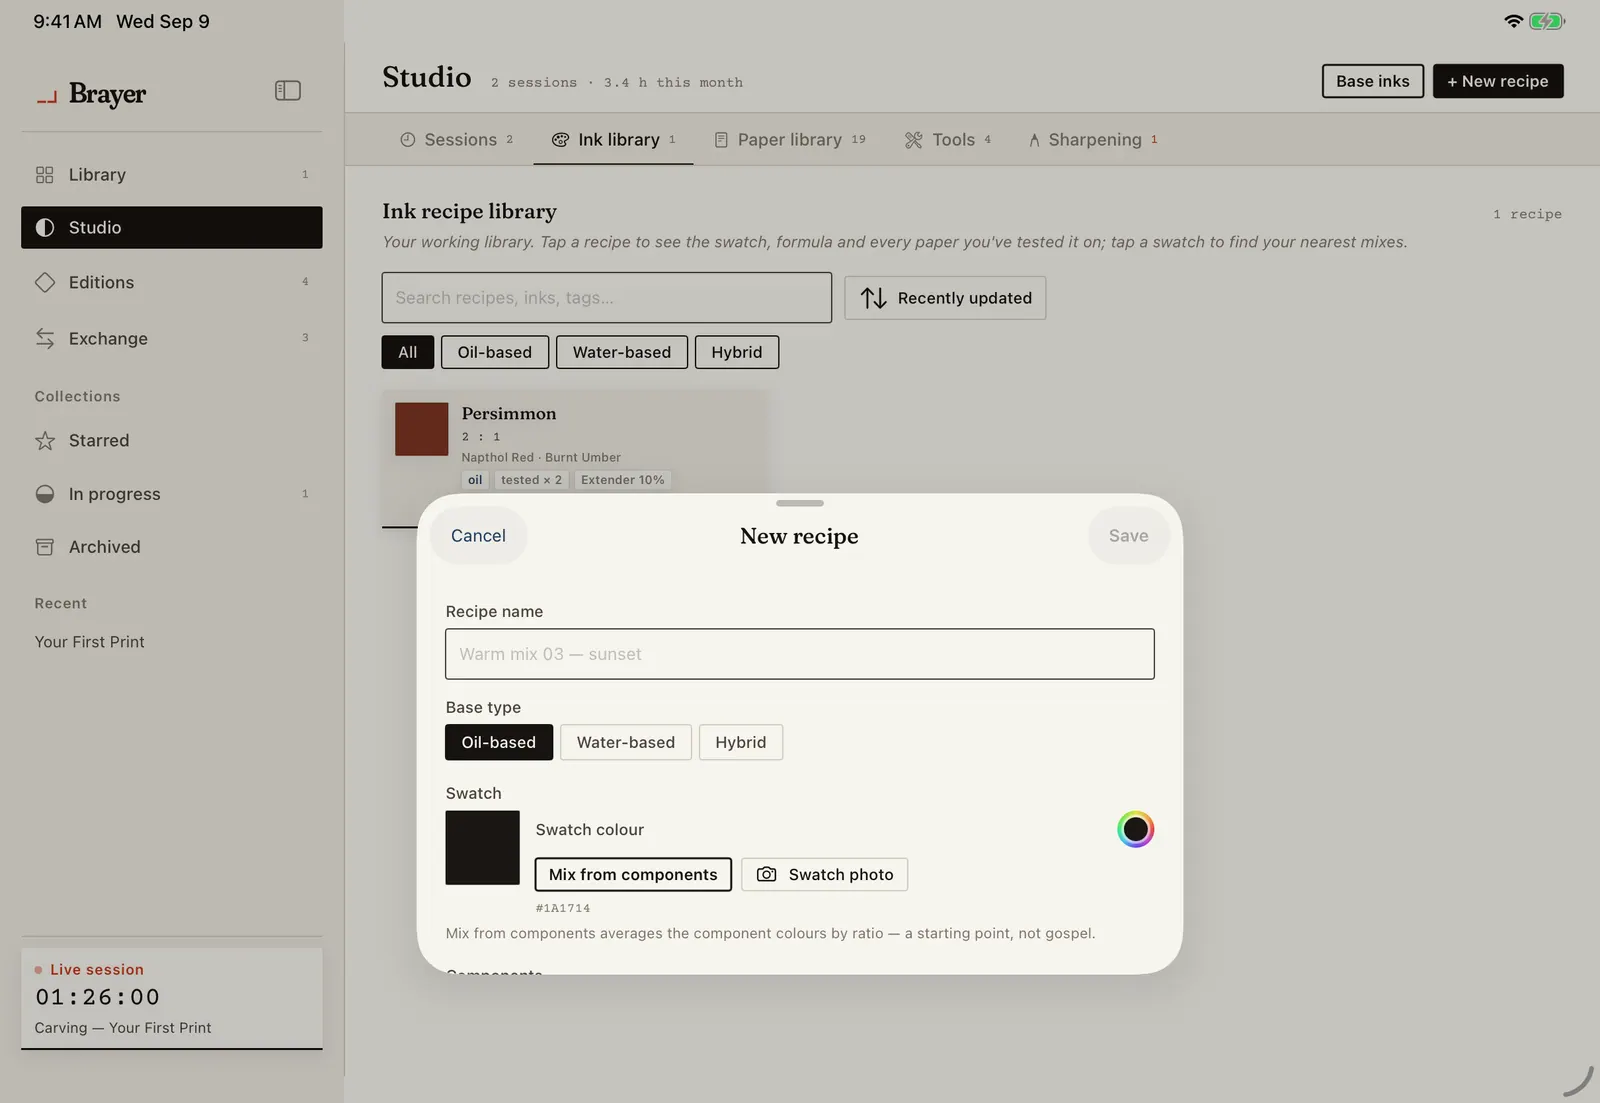Select Water-based base type in dialog
This screenshot has height=1103, width=1600.
pyautogui.click(x=626, y=743)
